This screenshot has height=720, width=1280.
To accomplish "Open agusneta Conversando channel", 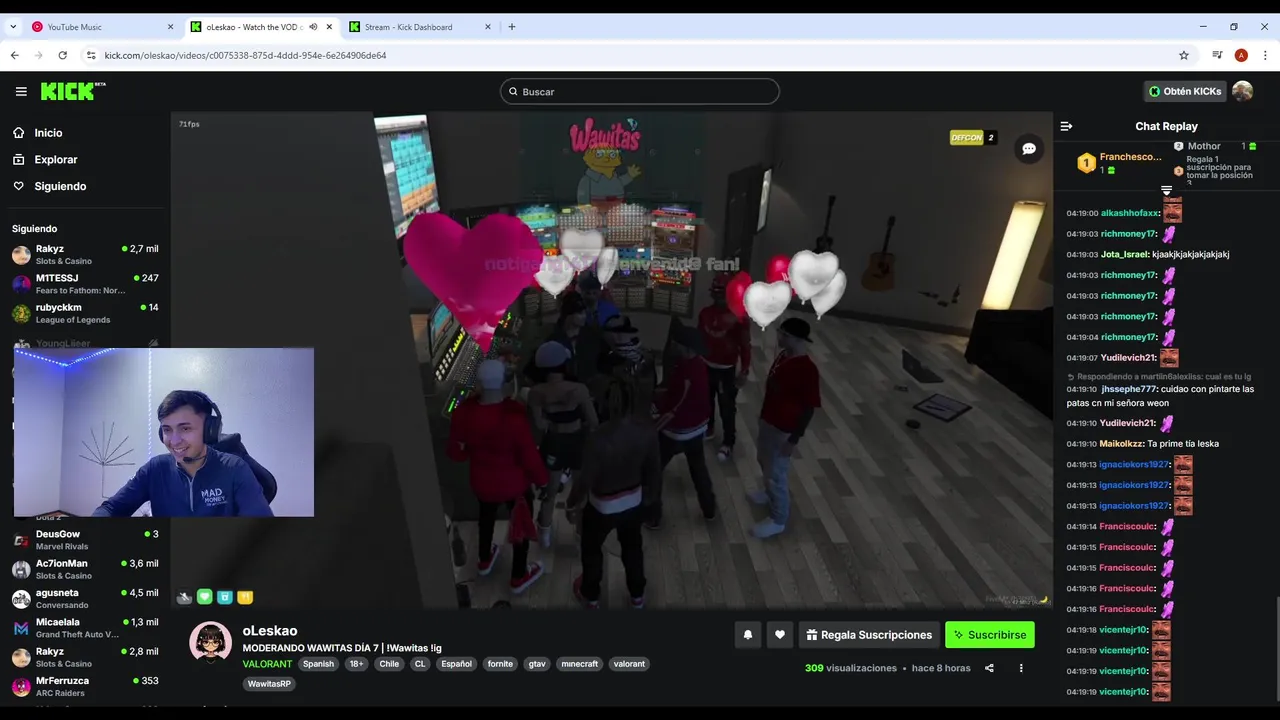I will (85, 598).
